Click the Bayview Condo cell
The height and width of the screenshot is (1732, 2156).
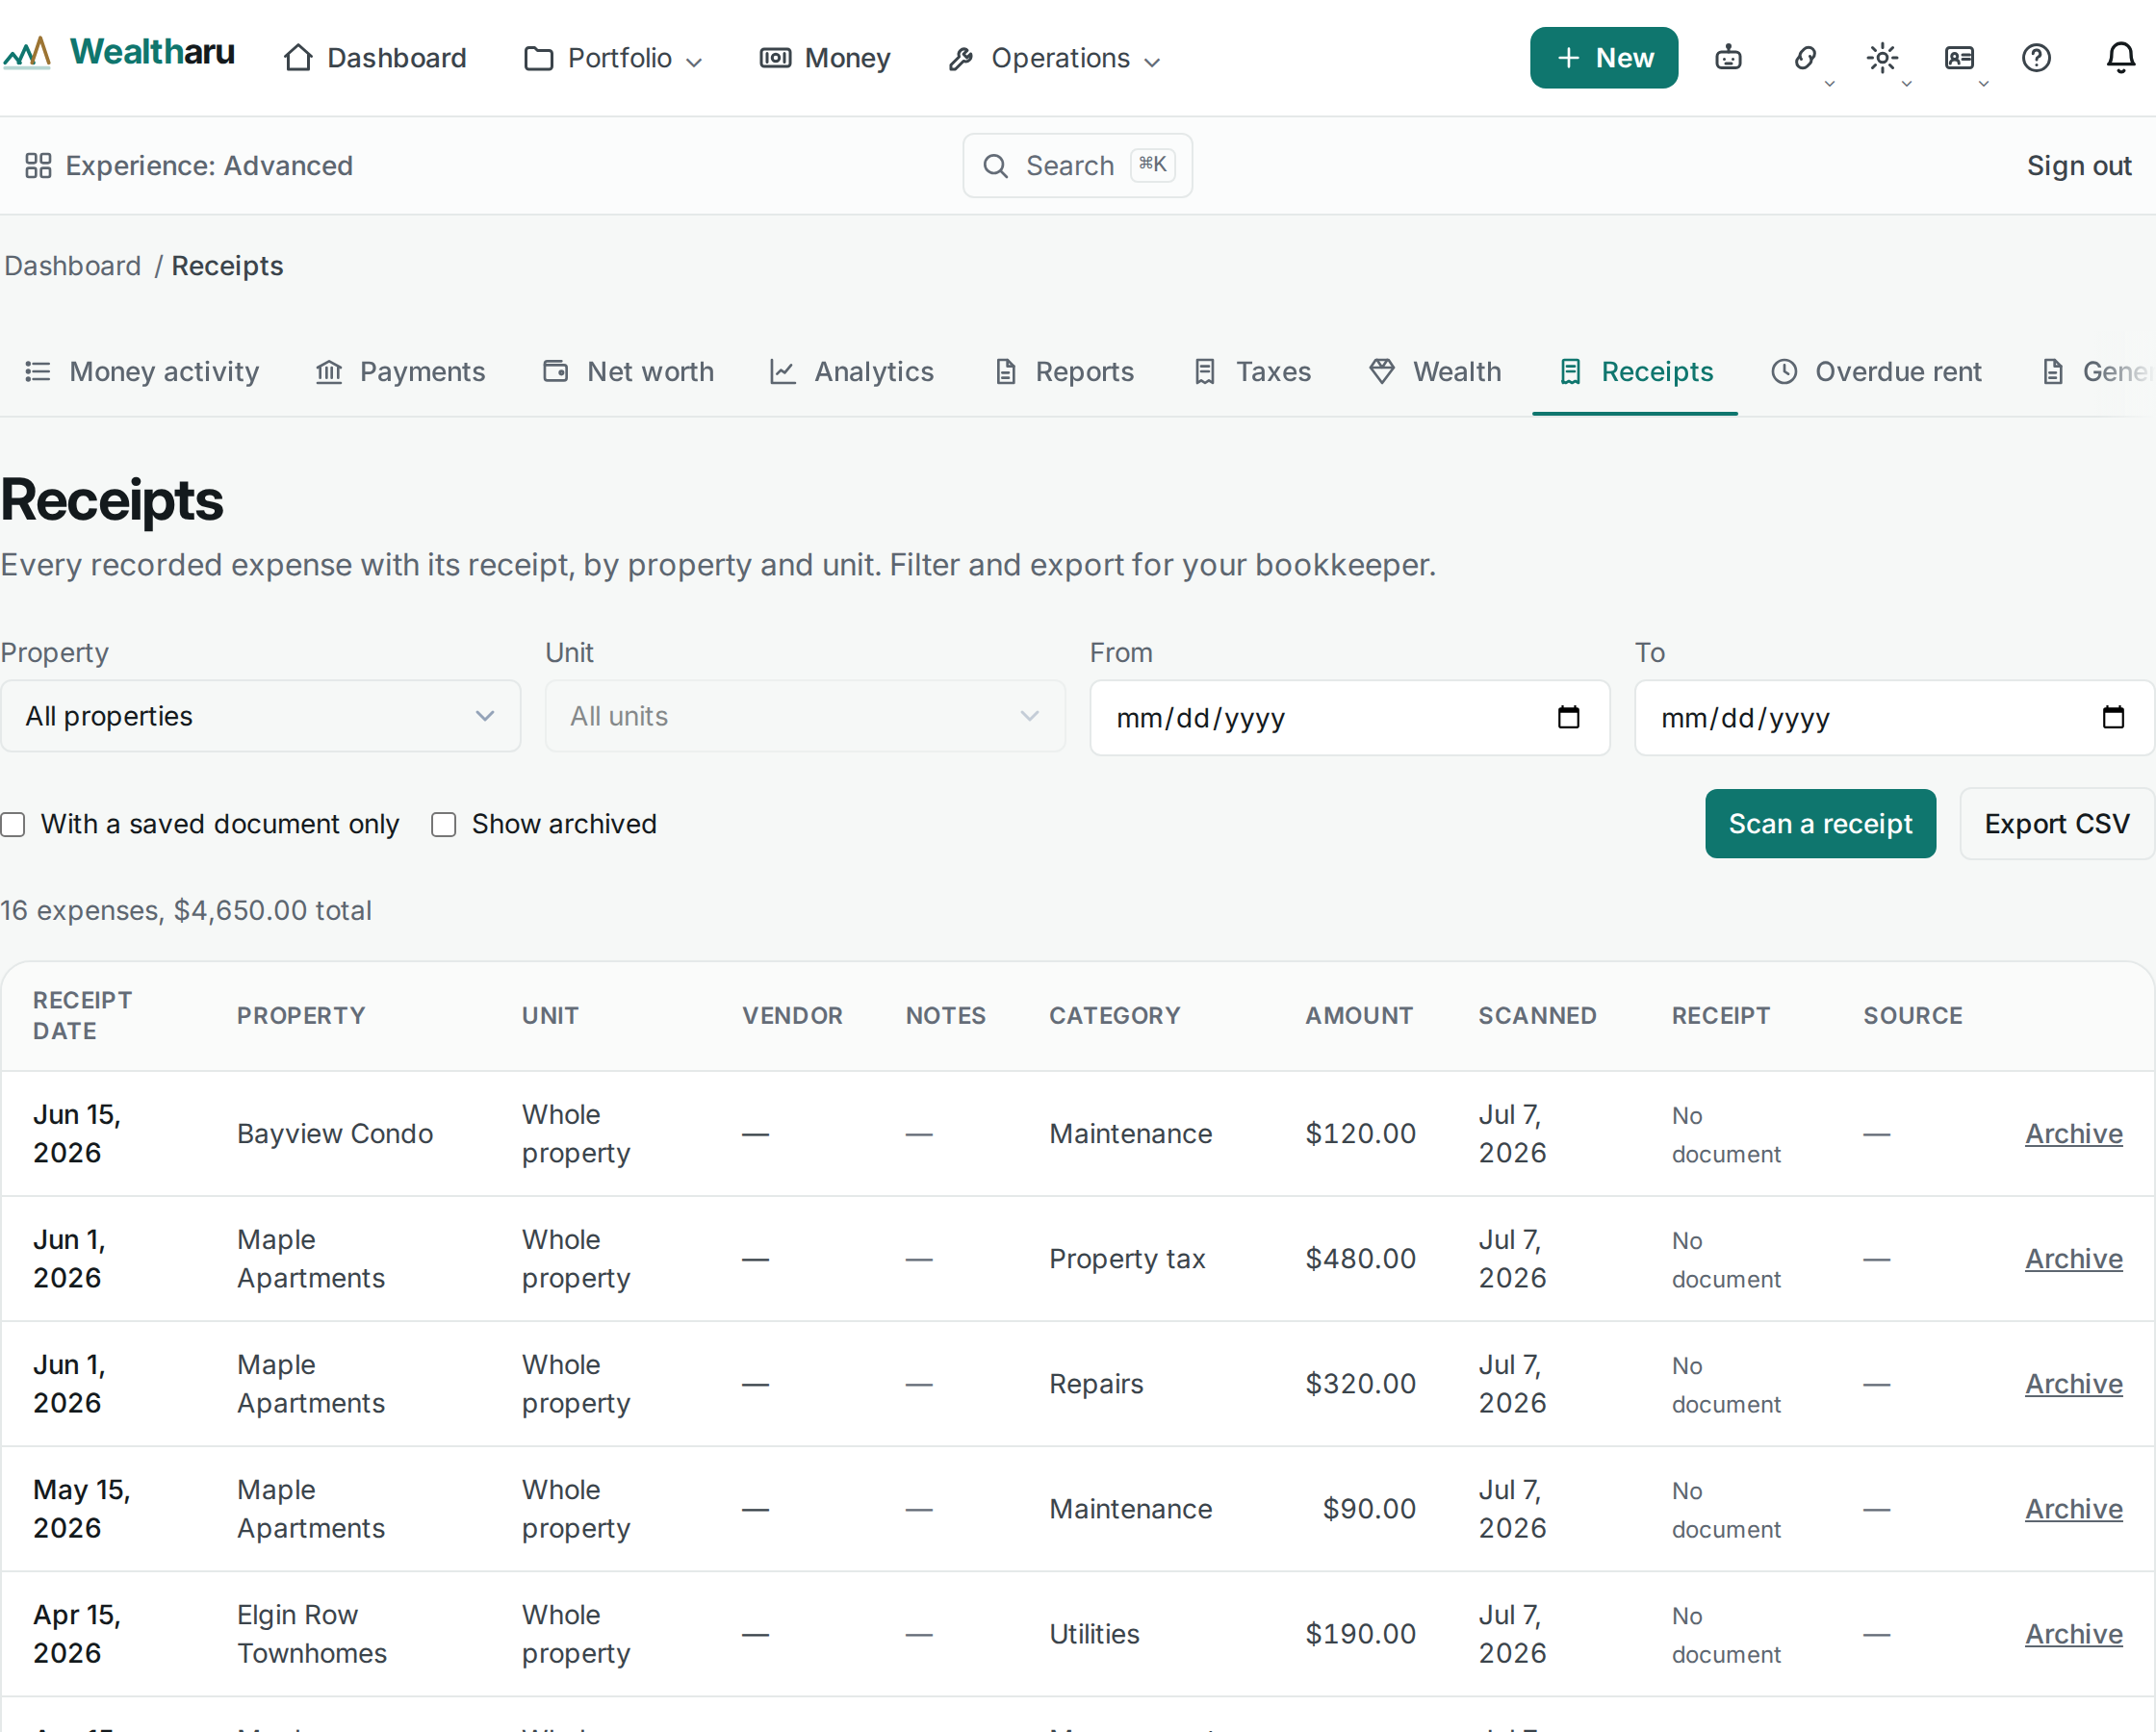[335, 1134]
